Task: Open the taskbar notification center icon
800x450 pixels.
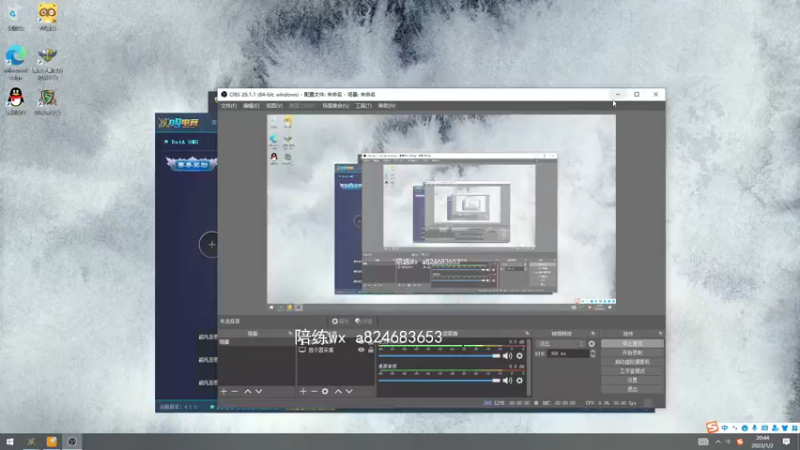Action: pyautogui.click(x=786, y=442)
